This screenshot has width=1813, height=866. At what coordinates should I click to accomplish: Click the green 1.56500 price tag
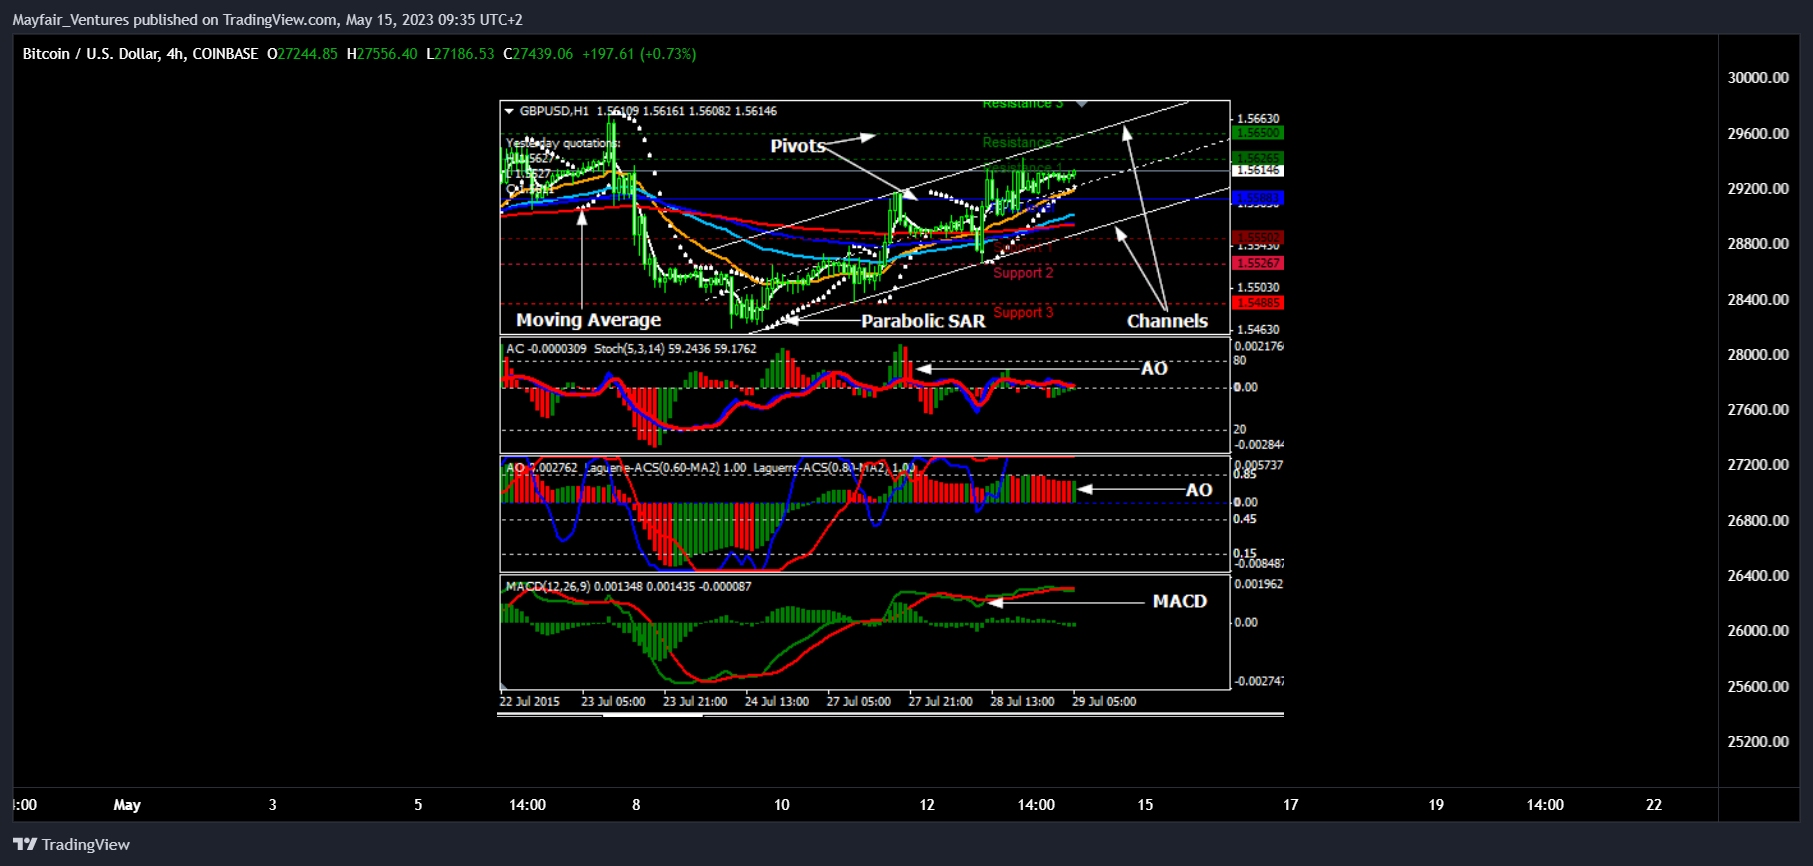point(1259,133)
